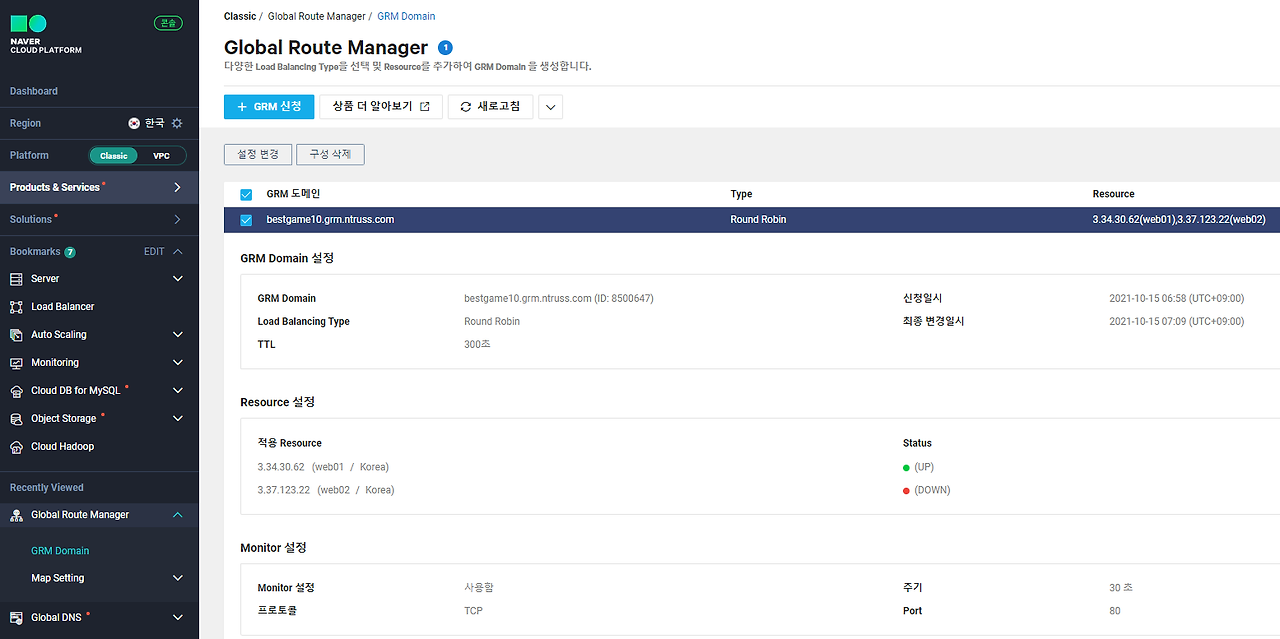This screenshot has height=639, width=1280.
Task: Click the Round Robin cell in table
Action: [x=758, y=220]
